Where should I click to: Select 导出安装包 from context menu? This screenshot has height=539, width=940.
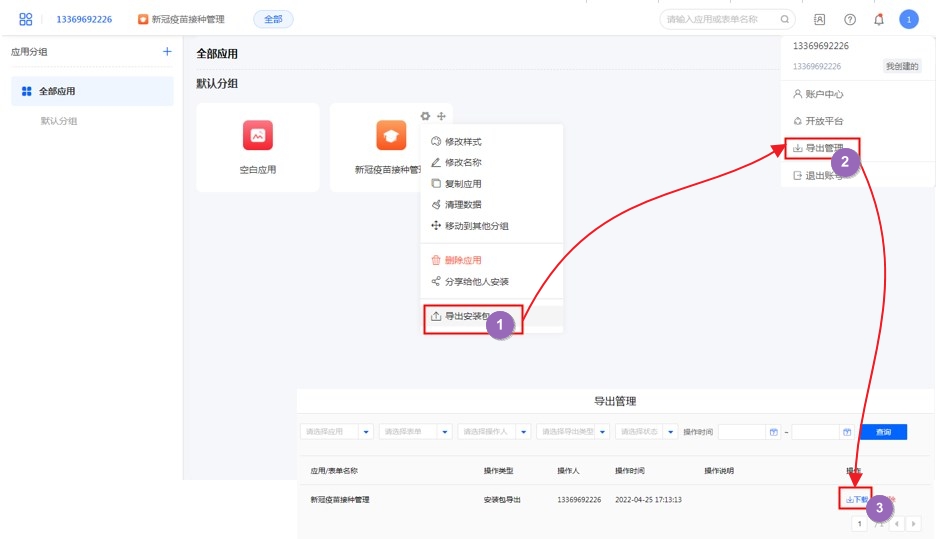pos(469,317)
